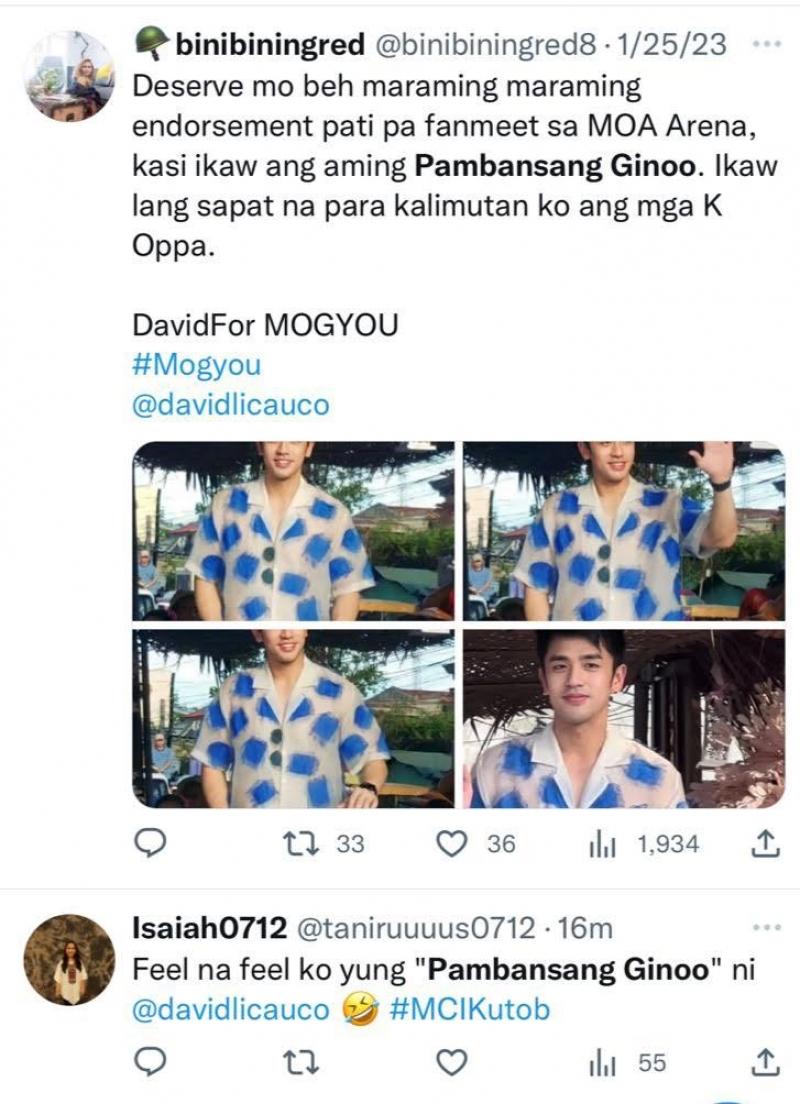Open the top-right photo with waving hand
Image resolution: width=800 pixels, height=1104 pixels.
[624, 531]
